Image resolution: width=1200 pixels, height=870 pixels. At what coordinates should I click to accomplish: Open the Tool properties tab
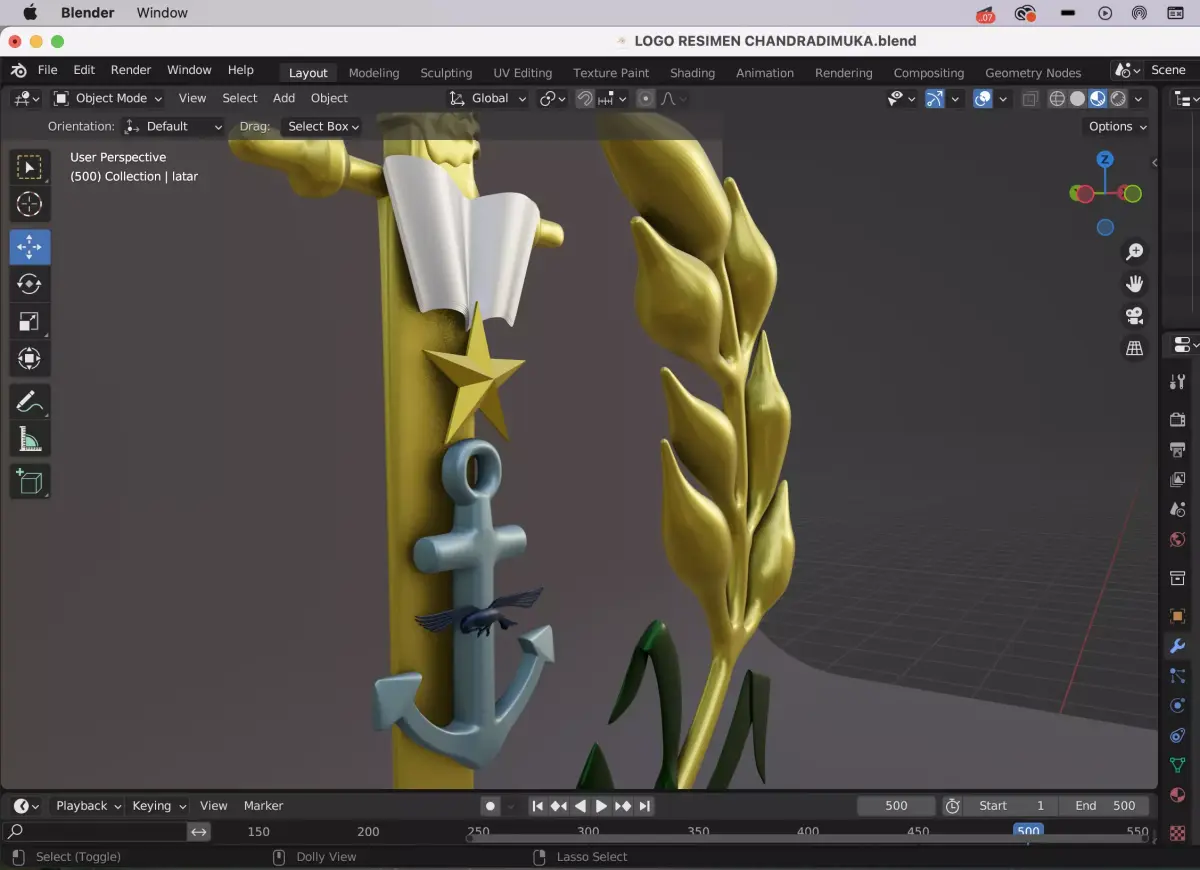click(1178, 382)
